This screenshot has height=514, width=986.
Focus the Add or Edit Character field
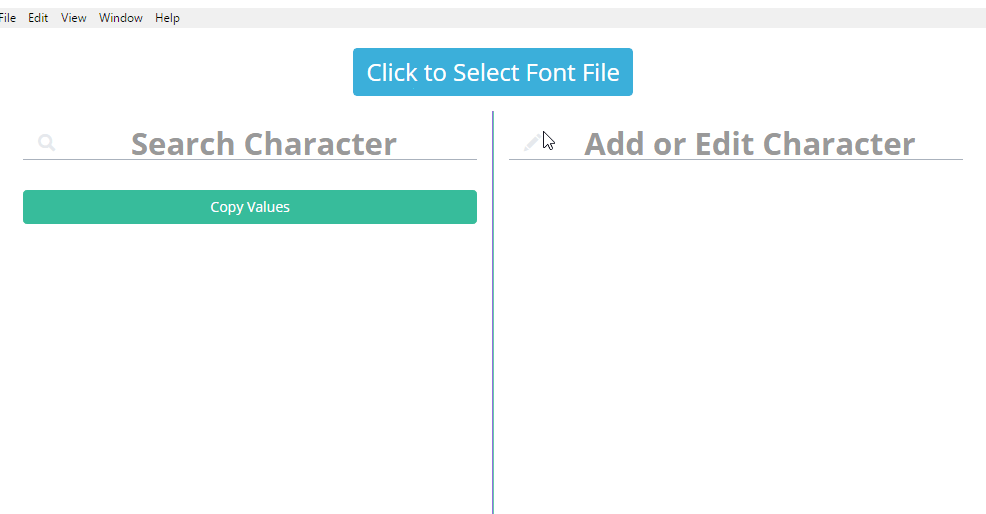749,144
